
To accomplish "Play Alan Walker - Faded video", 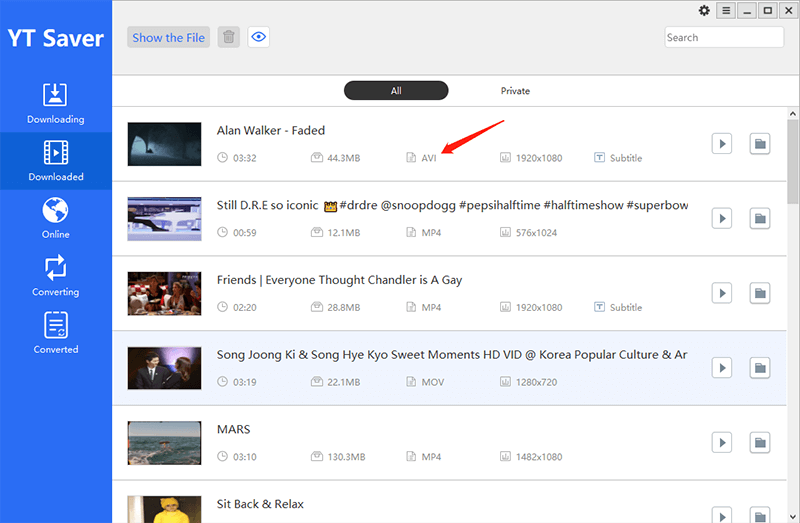I will click(722, 144).
